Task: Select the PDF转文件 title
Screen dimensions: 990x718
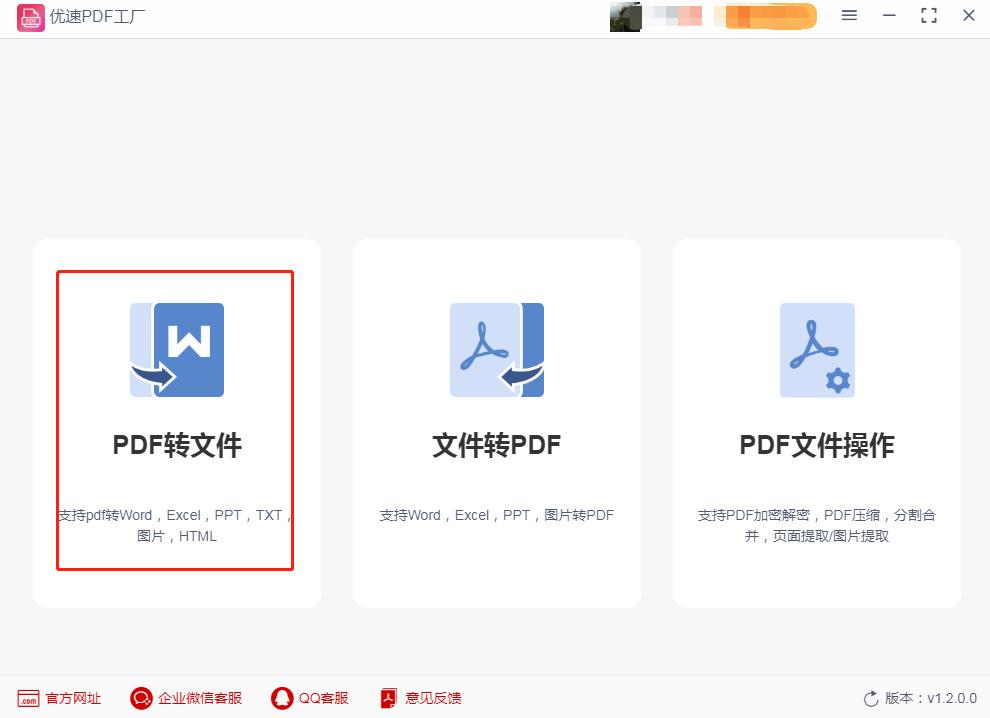Action: click(177, 445)
